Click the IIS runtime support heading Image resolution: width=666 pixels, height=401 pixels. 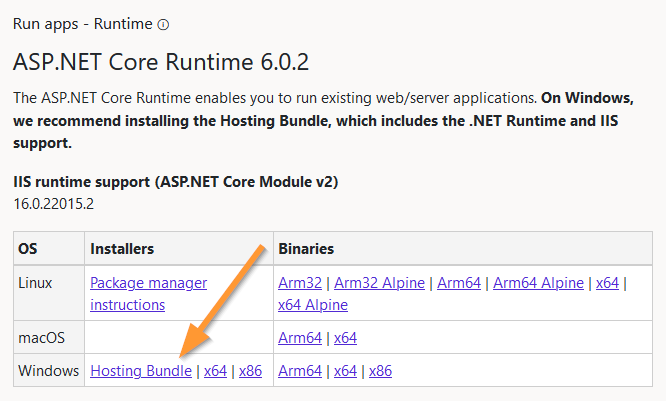[x=175, y=182]
